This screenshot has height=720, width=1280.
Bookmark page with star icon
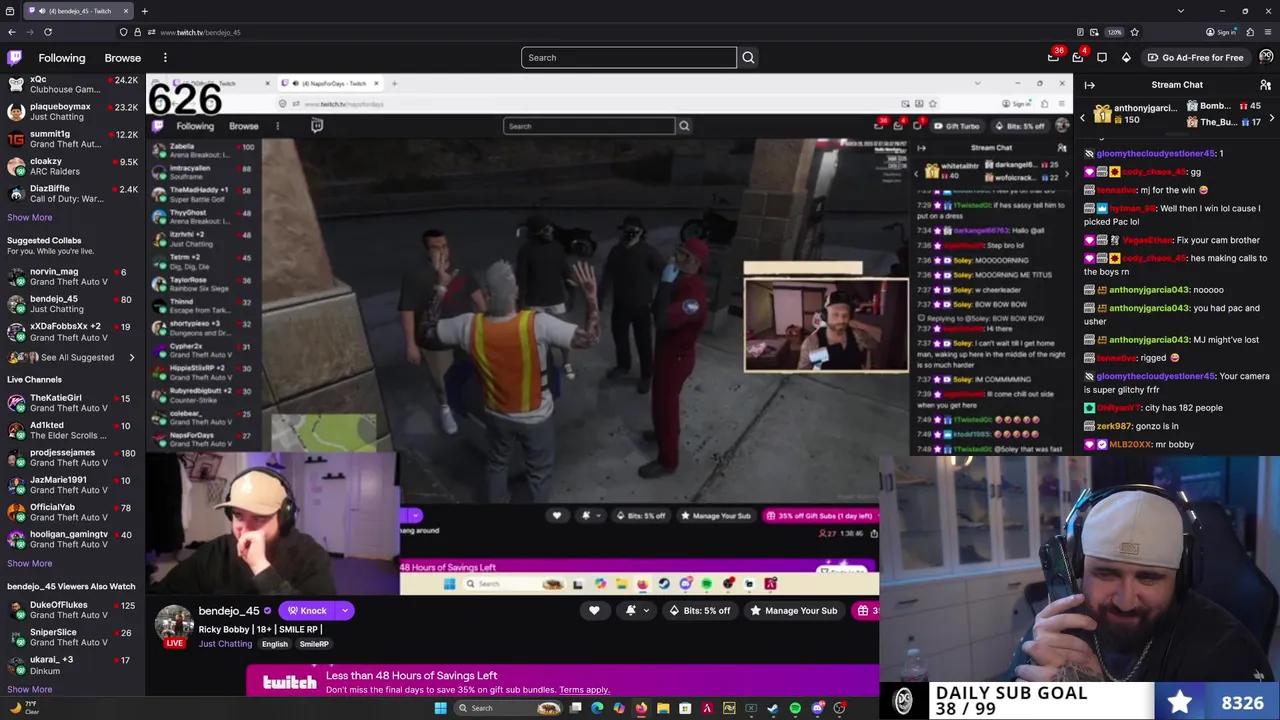[x=1134, y=32]
